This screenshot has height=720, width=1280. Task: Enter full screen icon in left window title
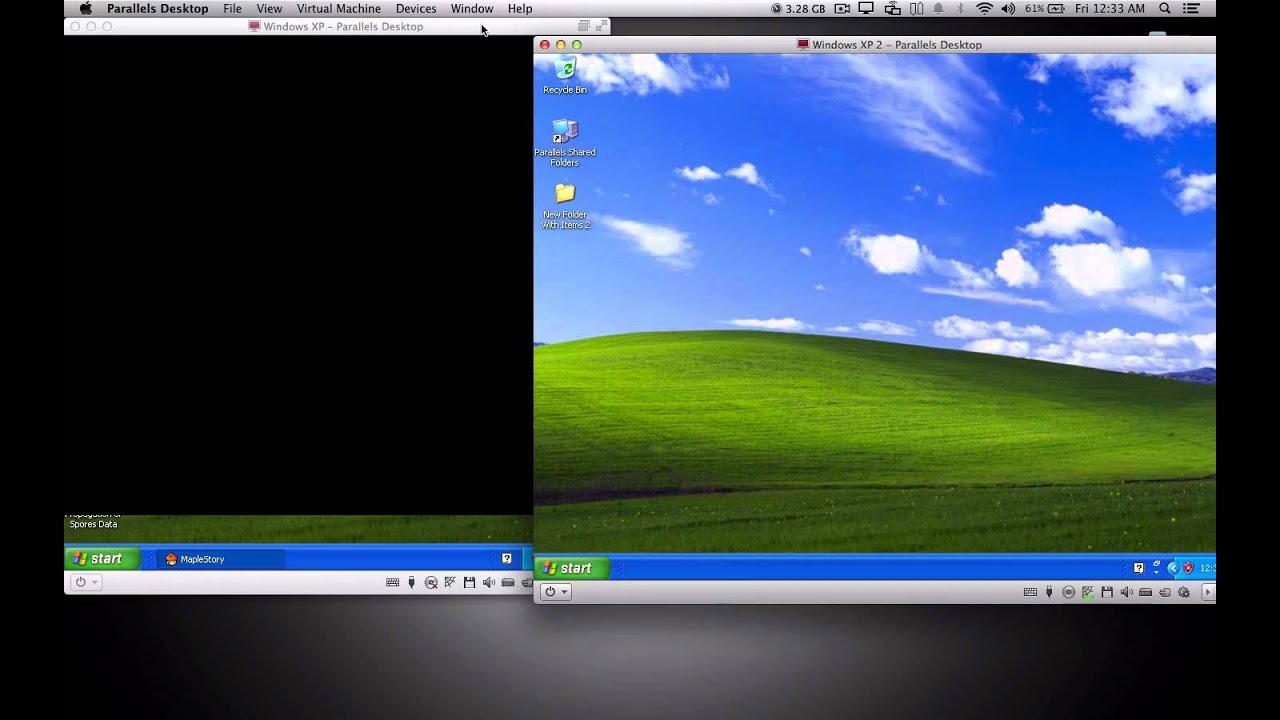pos(600,26)
